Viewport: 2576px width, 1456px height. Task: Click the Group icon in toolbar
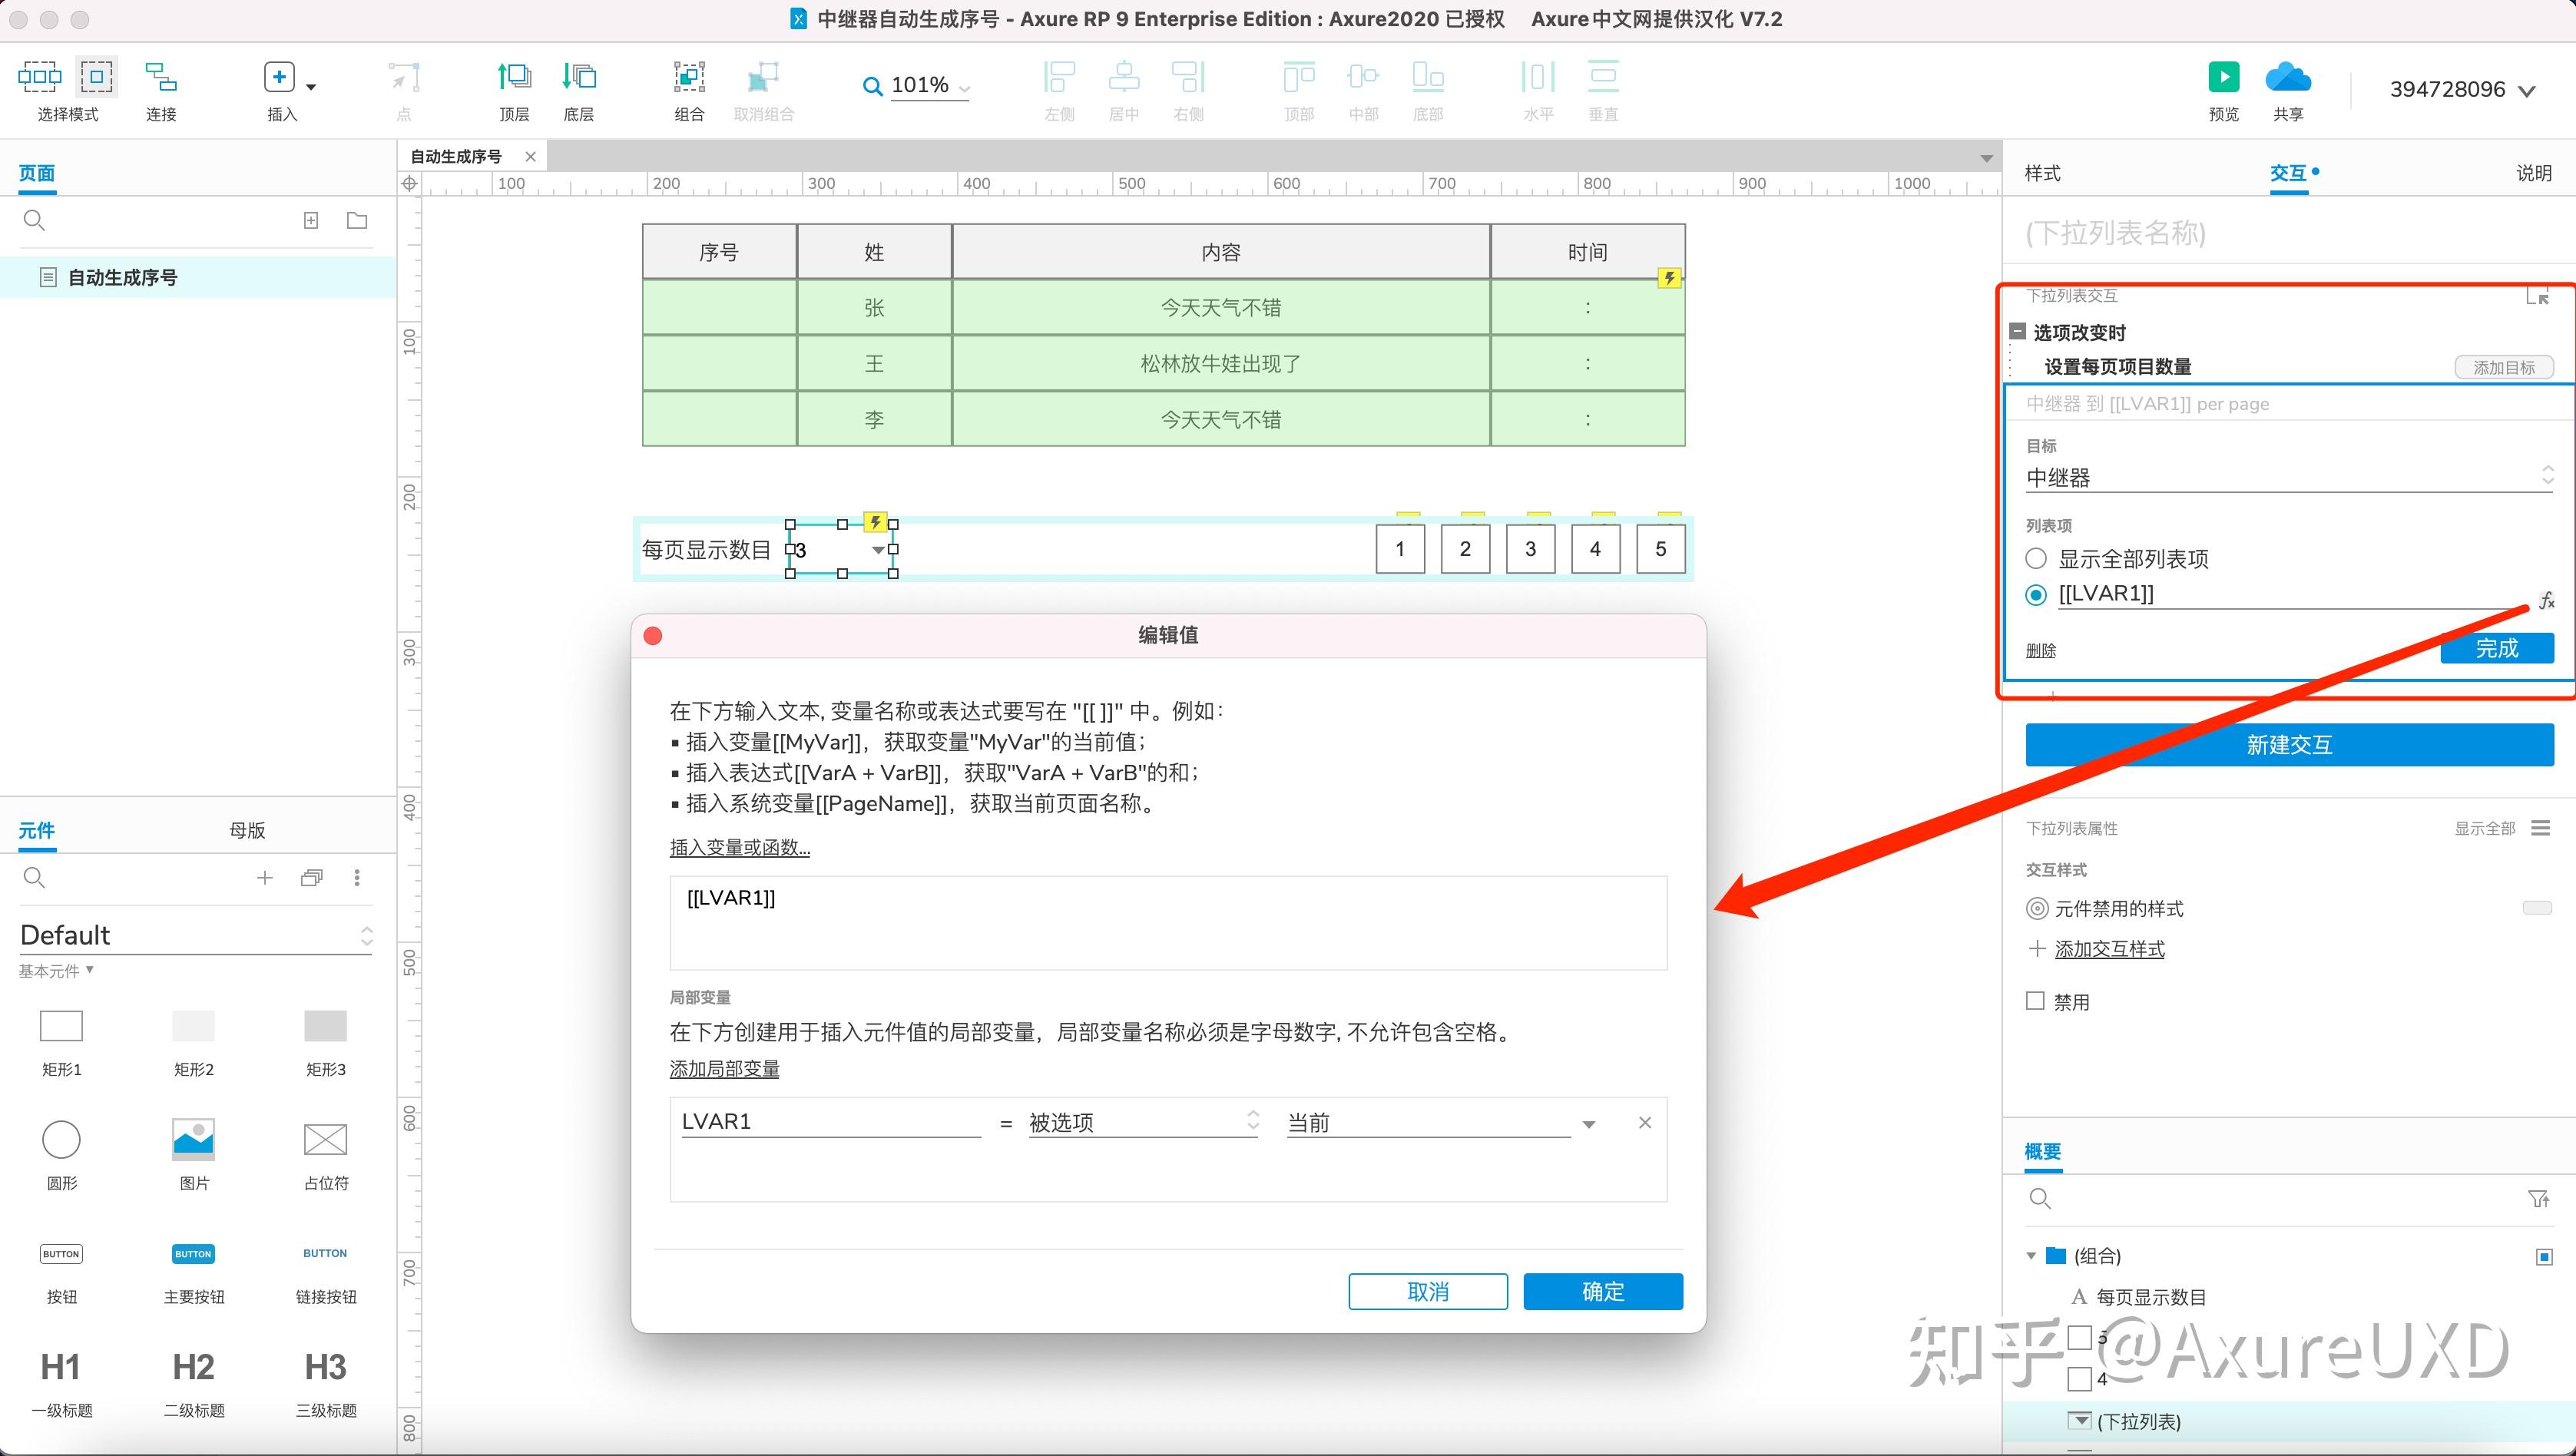click(689, 77)
